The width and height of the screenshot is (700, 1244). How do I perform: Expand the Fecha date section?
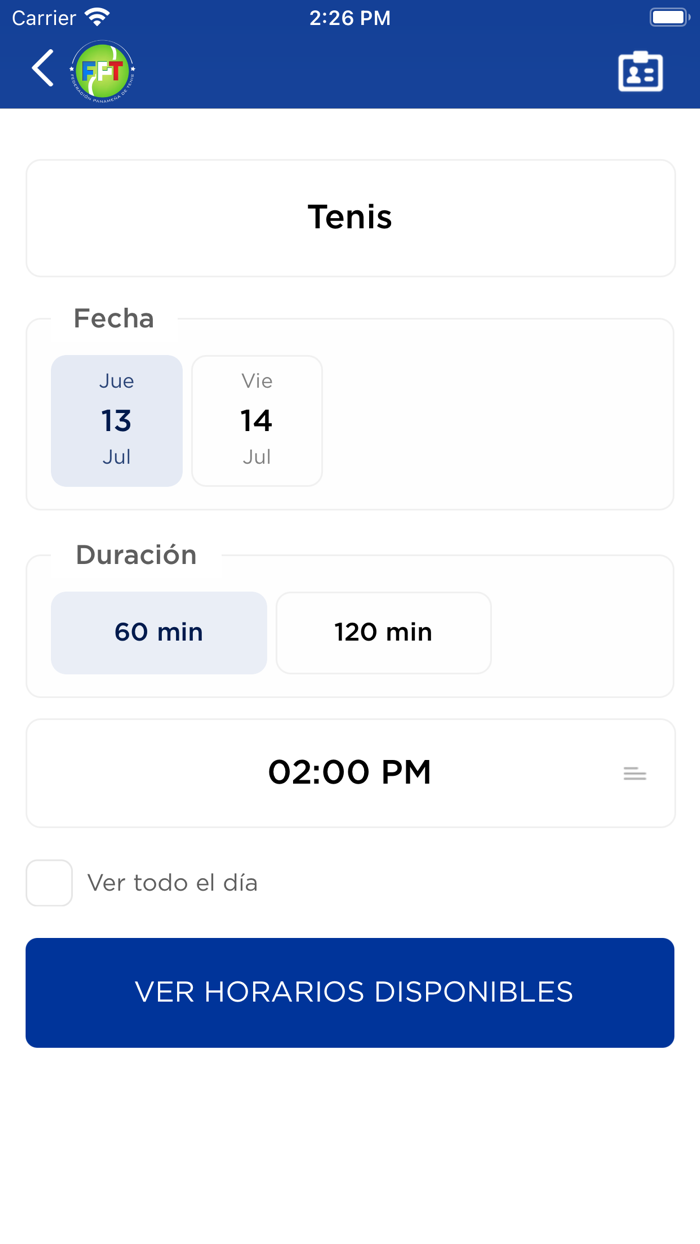click(113, 318)
